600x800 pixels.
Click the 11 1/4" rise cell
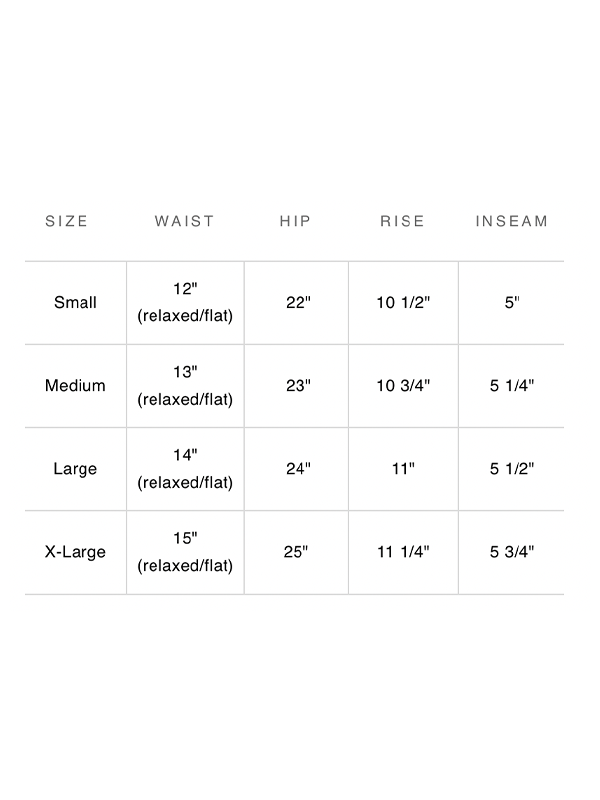403,552
